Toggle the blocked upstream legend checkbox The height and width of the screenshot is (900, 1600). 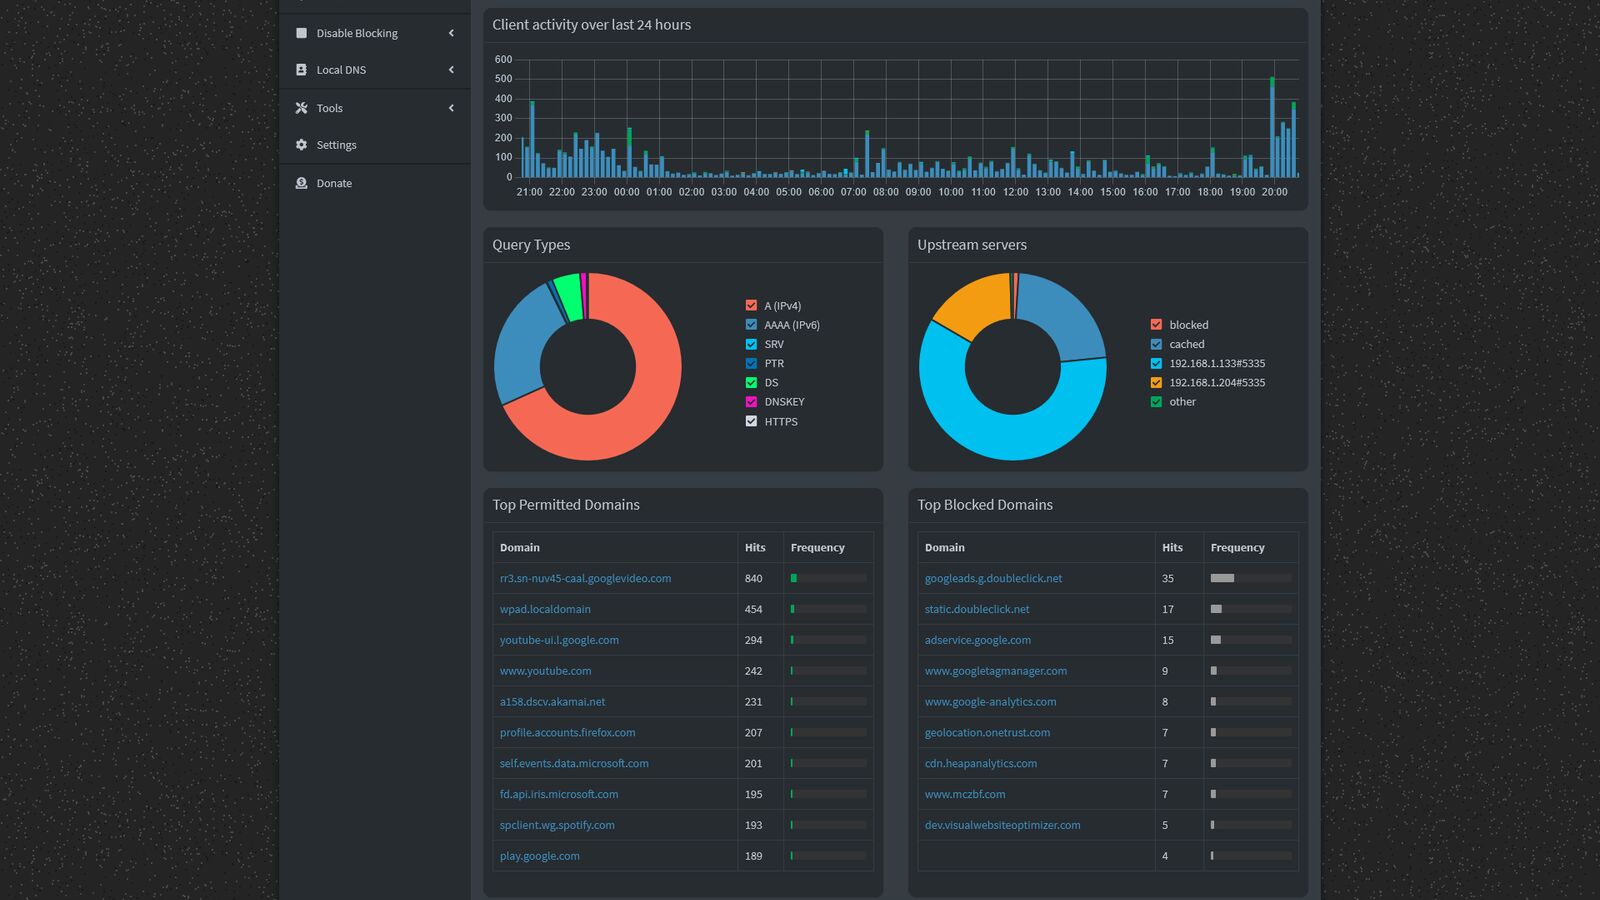click(1156, 324)
